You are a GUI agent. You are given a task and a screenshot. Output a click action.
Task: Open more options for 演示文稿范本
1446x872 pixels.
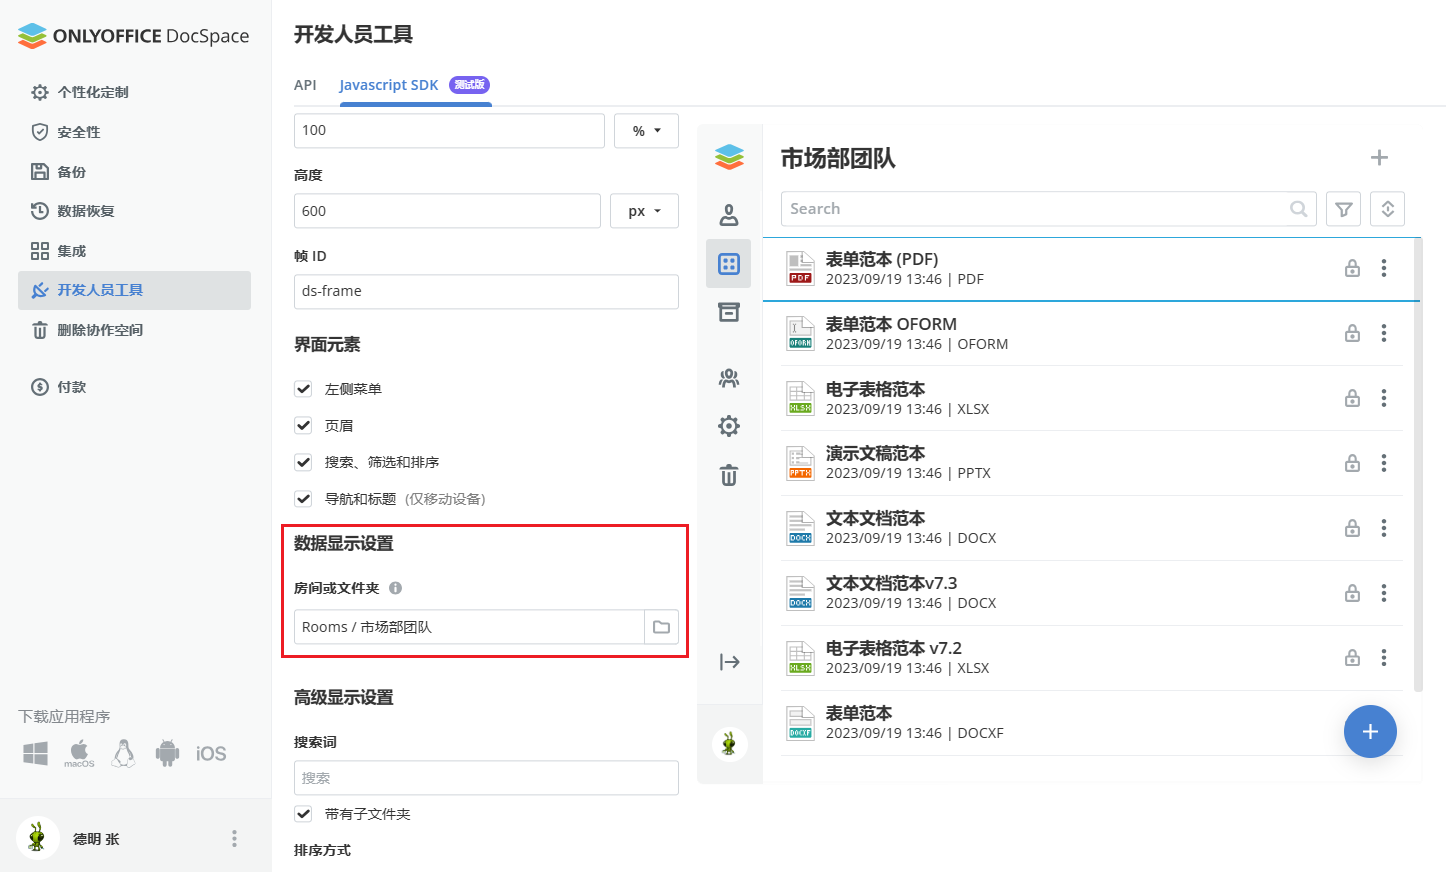coord(1384,463)
